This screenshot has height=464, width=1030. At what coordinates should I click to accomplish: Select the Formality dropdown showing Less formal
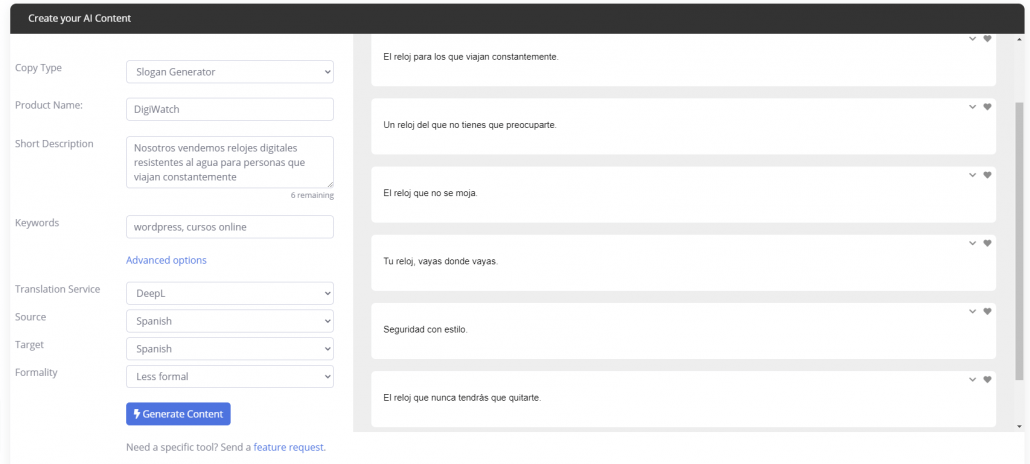tap(230, 377)
